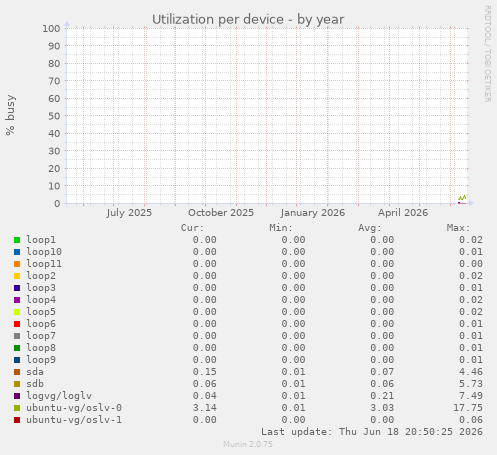The width and height of the screenshot is (497, 455).
Task: Click the sdb olive legend swatch
Action: (17, 384)
